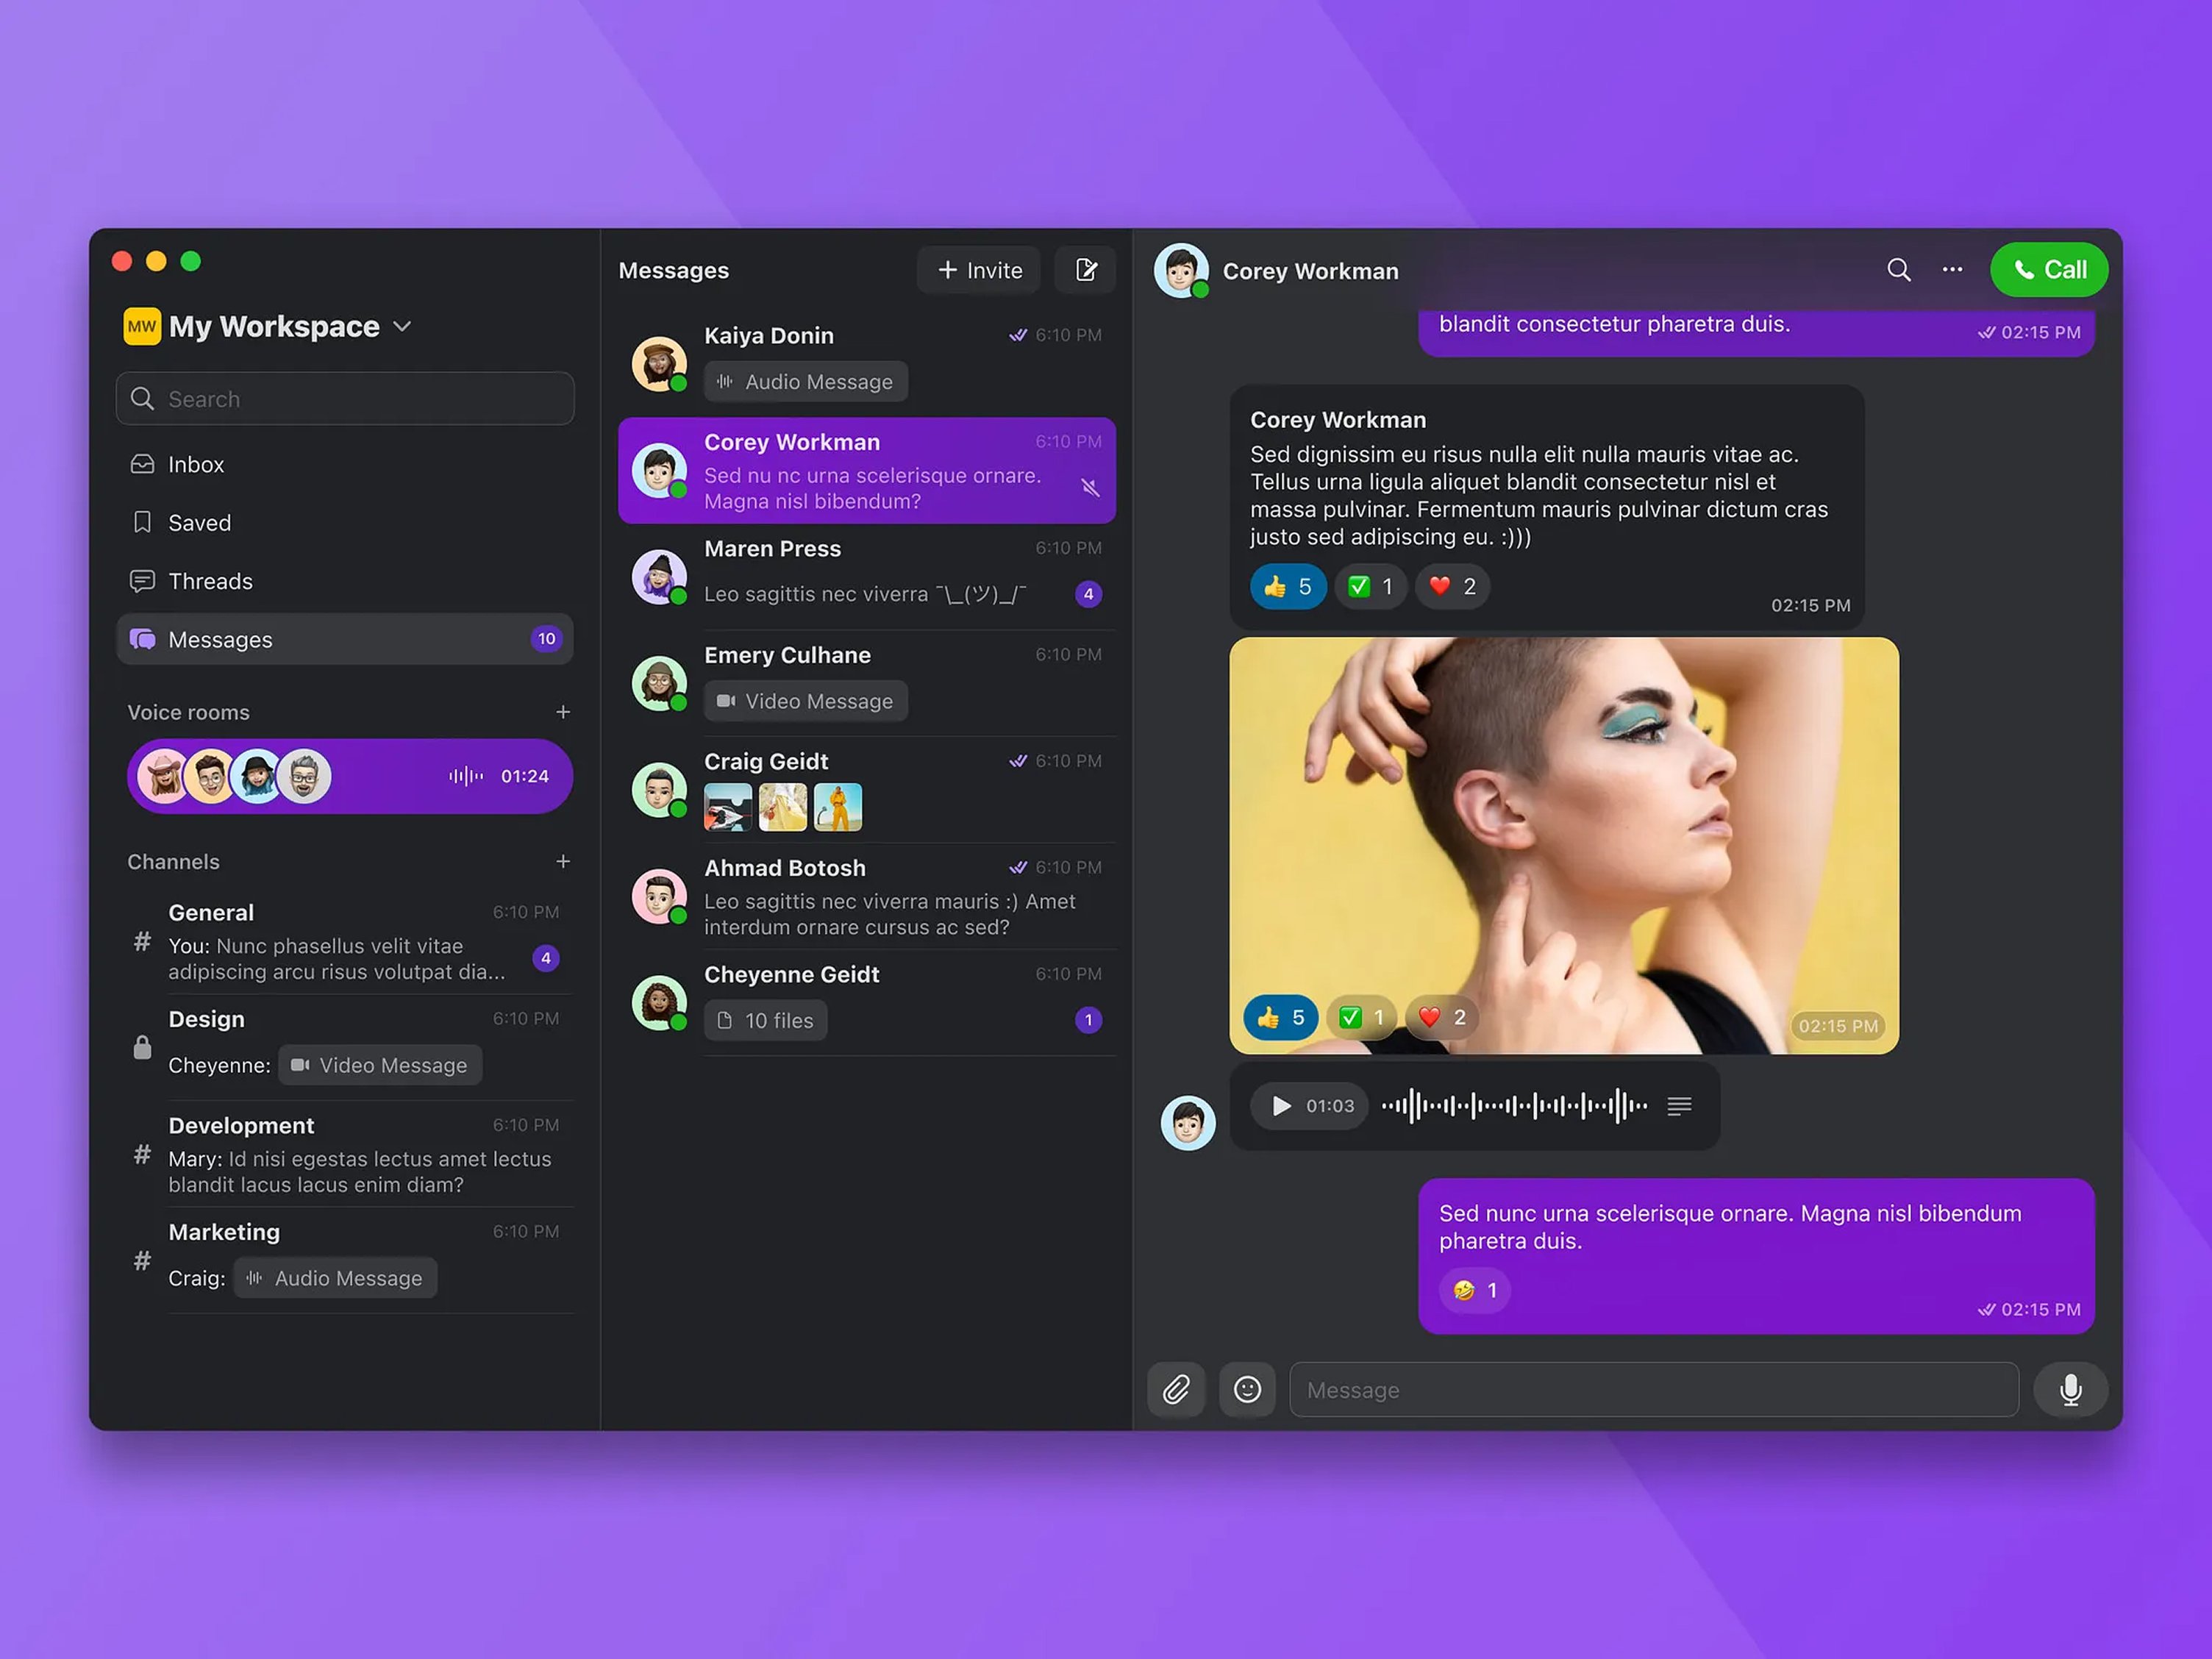Click the Inbox tray icon
Screen dimensions: 2212x1659
click(142, 464)
